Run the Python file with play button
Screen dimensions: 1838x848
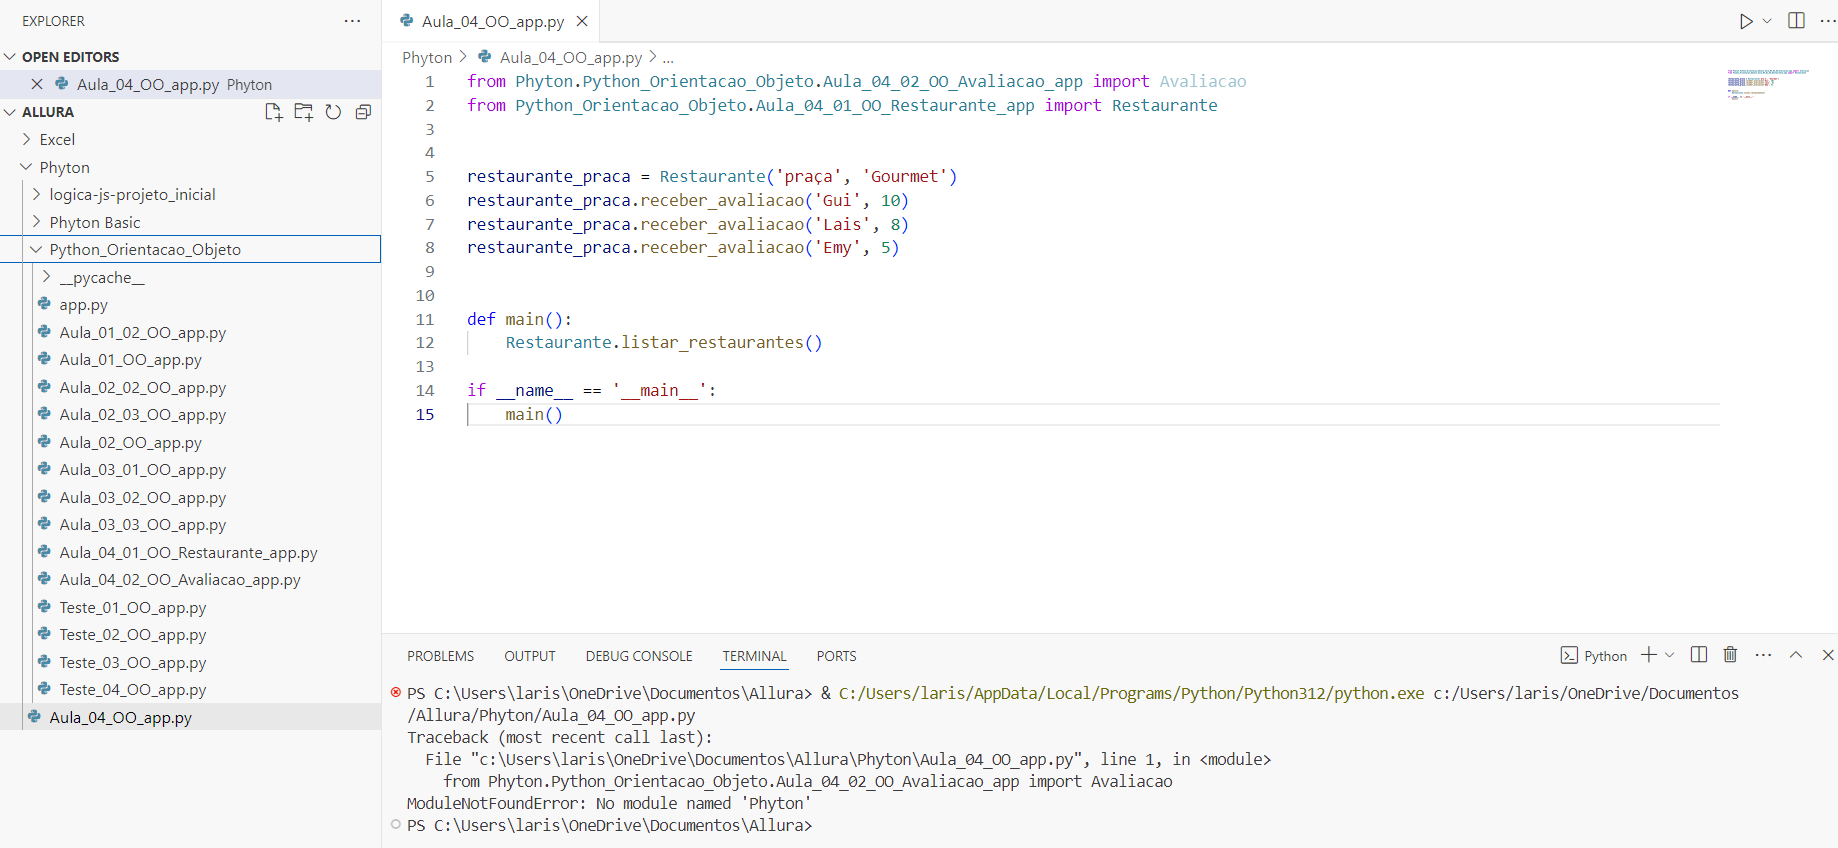click(1746, 21)
